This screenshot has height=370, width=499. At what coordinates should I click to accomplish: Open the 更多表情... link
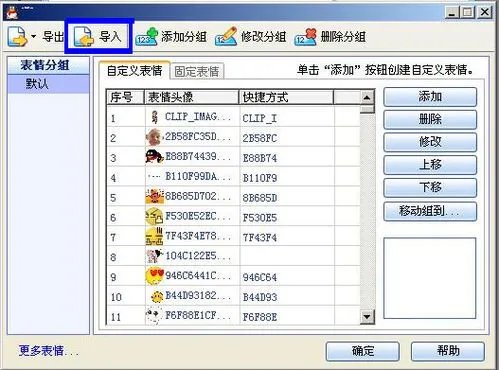(x=49, y=351)
